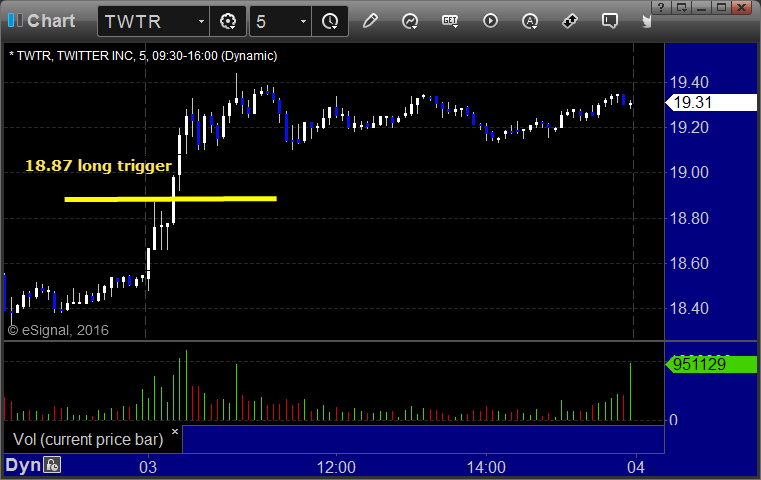Open symbol settings gear icon
The image size is (761, 480).
[x=228, y=21]
